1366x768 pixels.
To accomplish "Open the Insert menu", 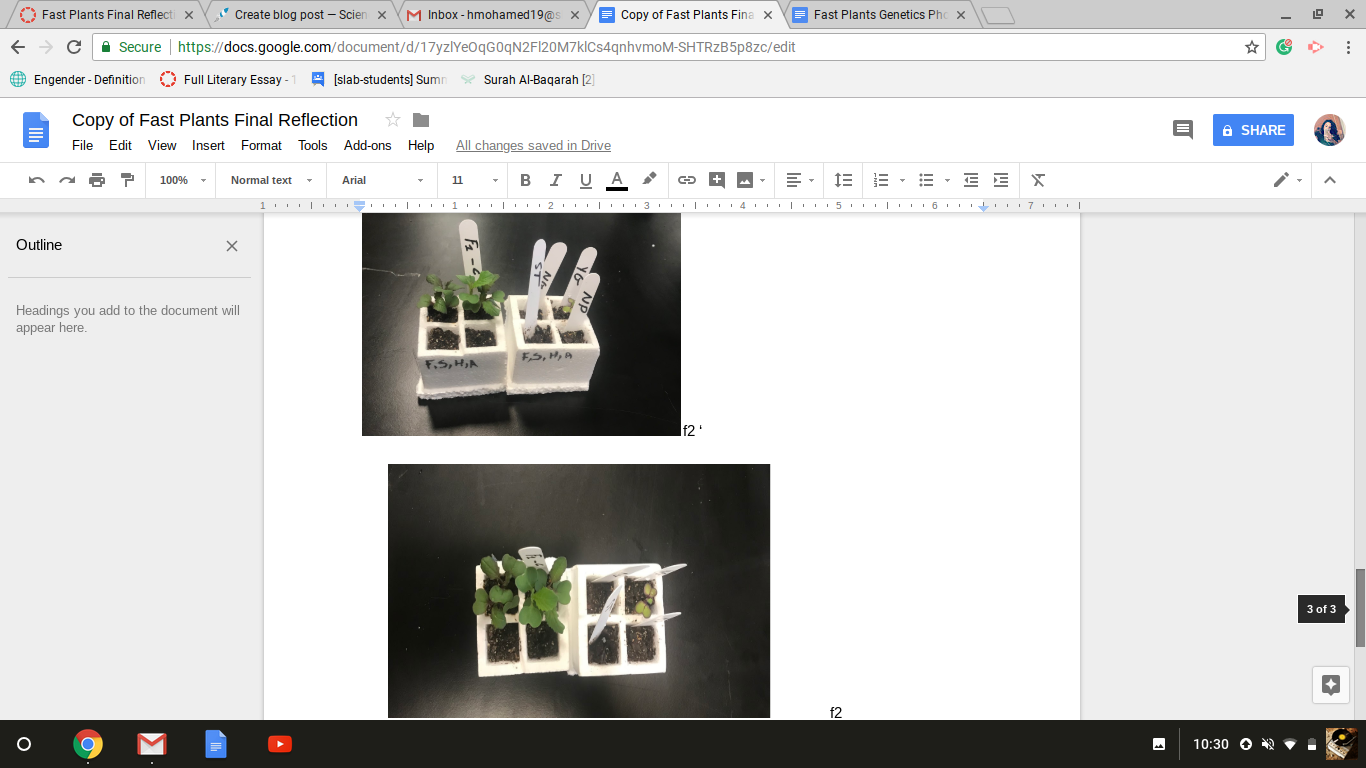I will 208,145.
